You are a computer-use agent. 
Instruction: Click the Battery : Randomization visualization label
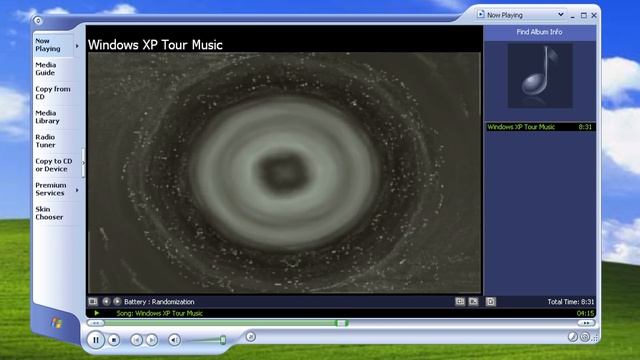click(159, 302)
